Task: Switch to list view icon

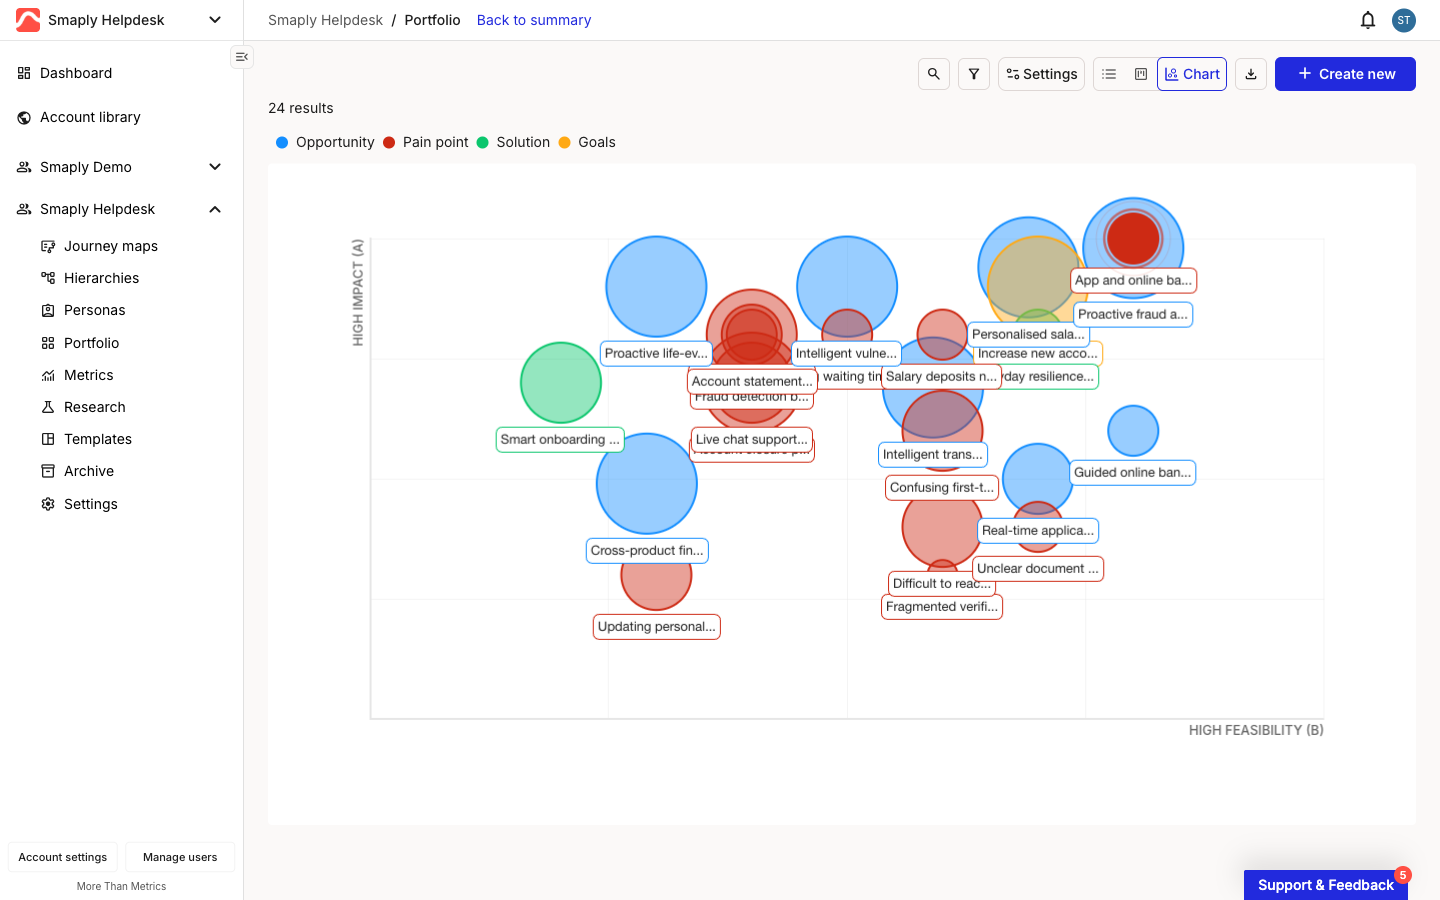Action: (x=1109, y=74)
